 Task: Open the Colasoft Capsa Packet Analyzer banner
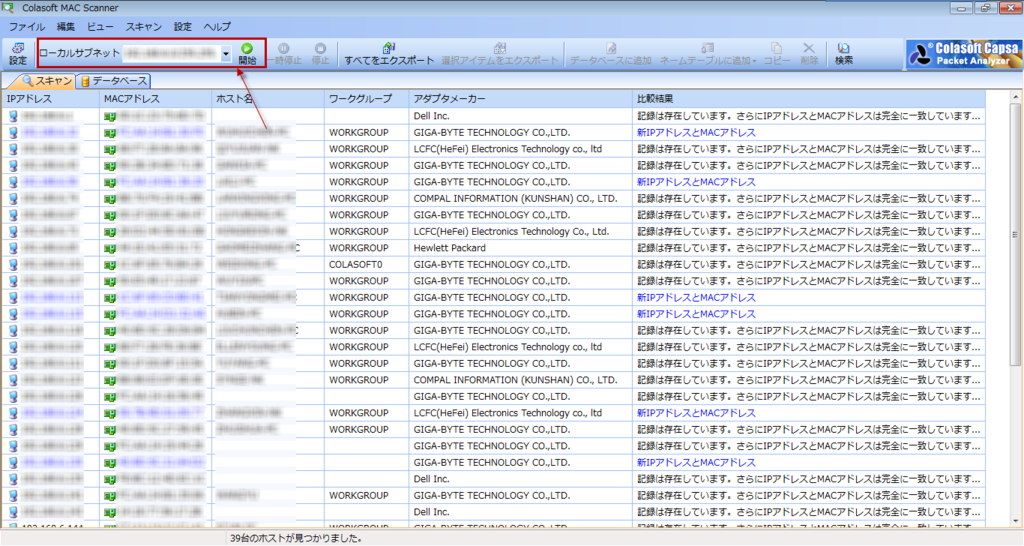coord(963,54)
